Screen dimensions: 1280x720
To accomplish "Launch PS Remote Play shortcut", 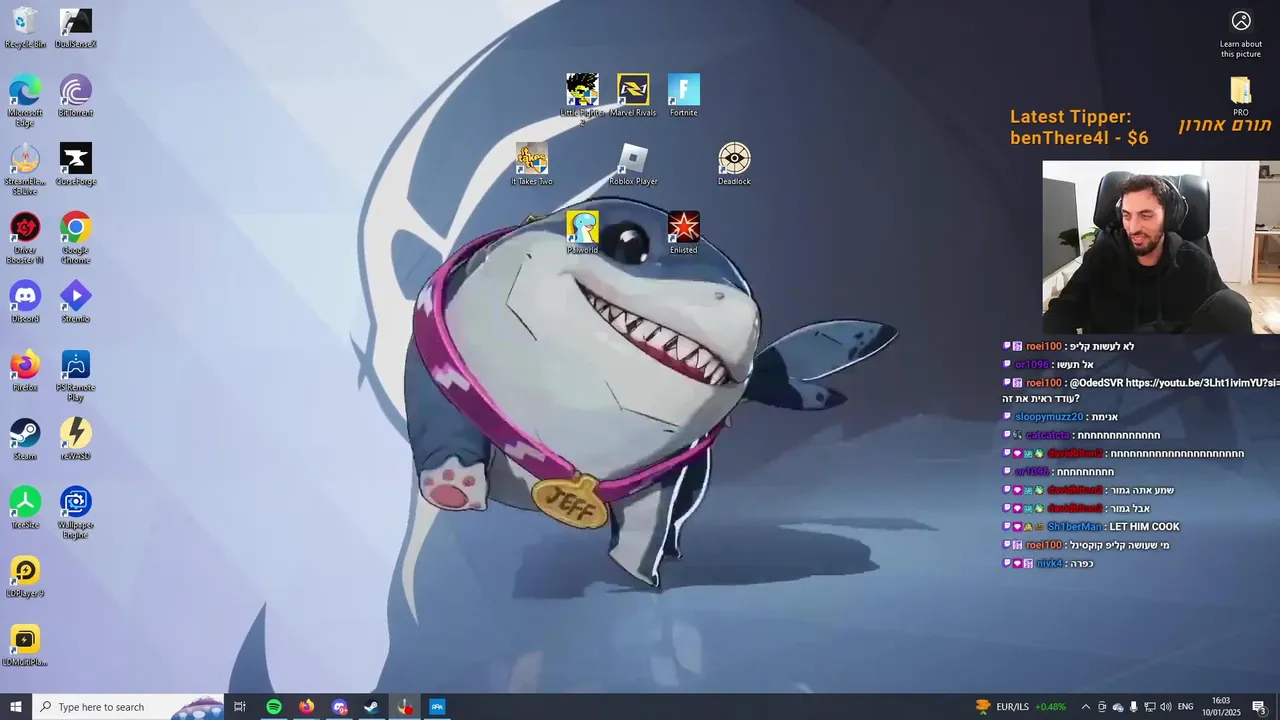I will [76, 375].
